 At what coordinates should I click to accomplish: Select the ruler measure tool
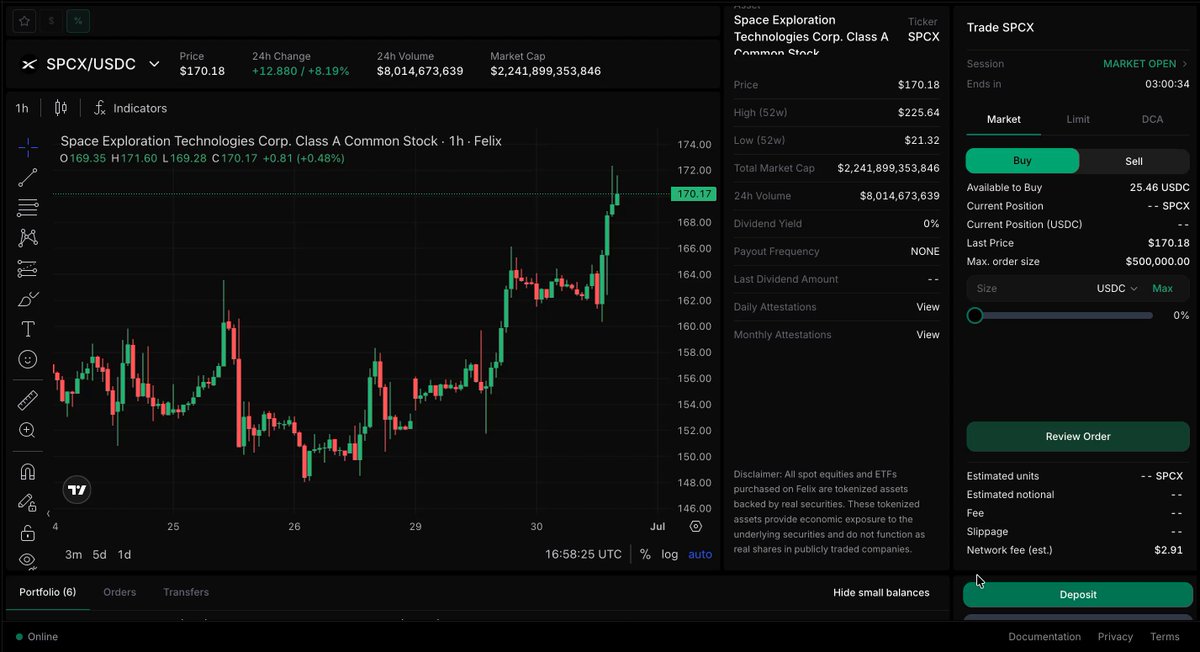pos(28,400)
